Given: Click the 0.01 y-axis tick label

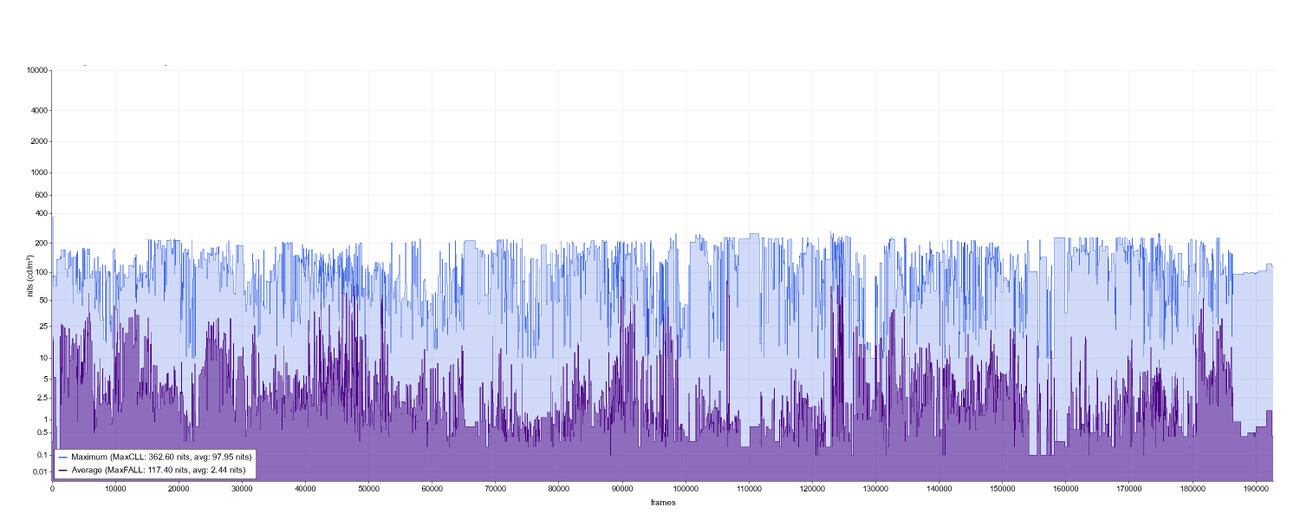Looking at the screenshot, I should pos(40,471).
